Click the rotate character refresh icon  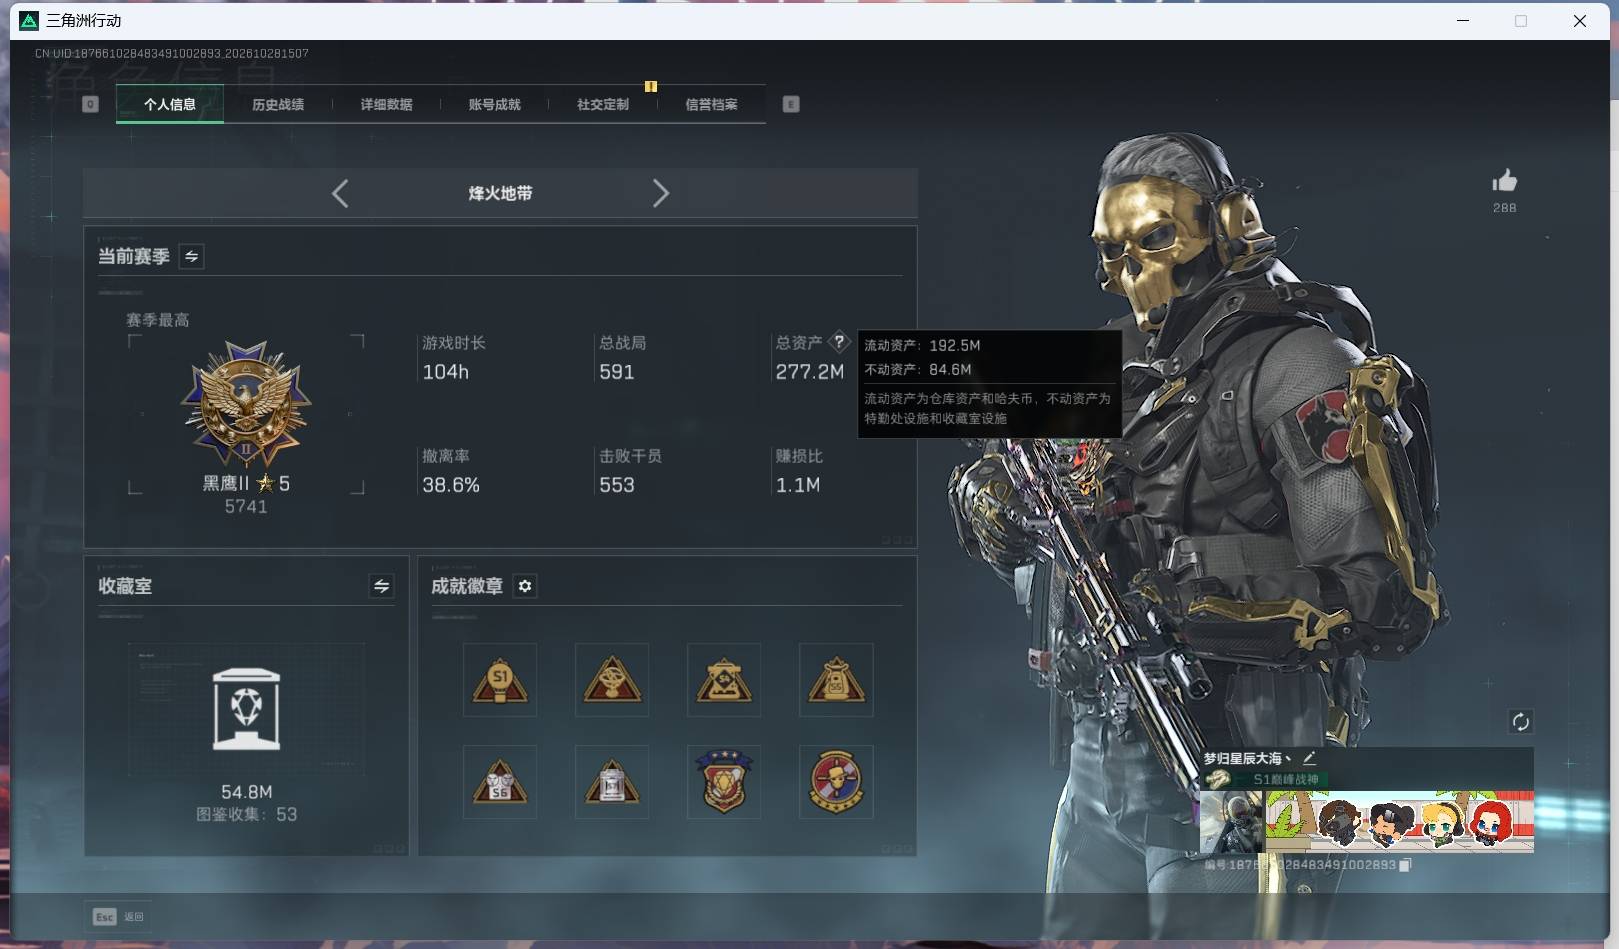pyautogui.click(x=1520, y=722)
